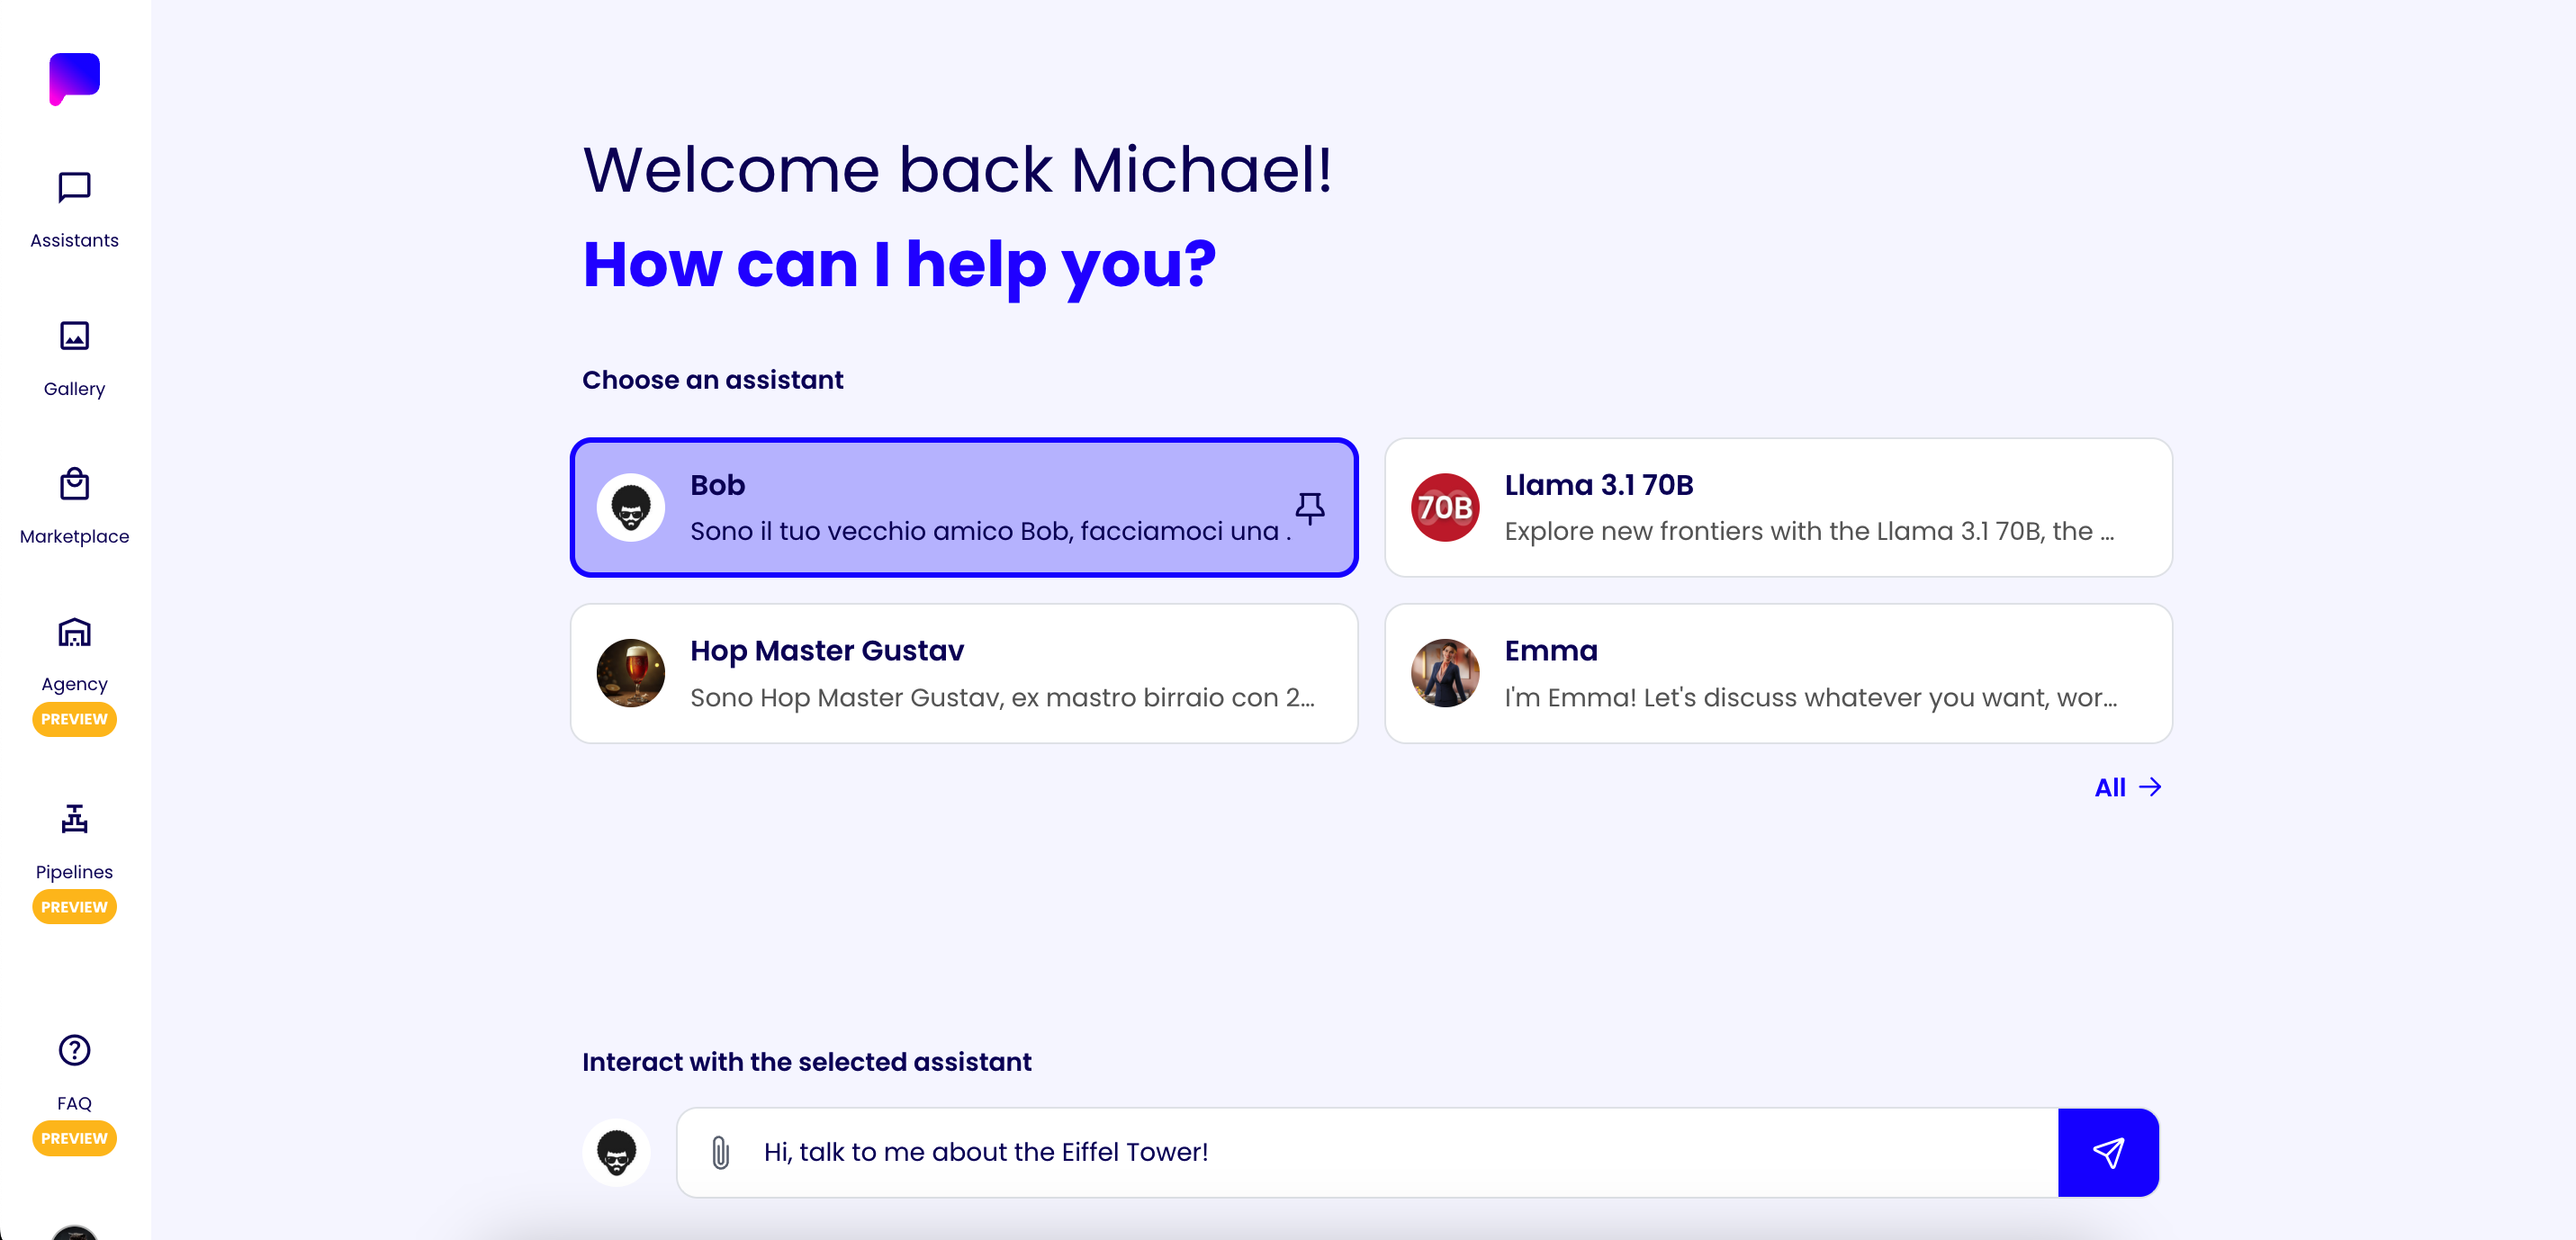Click the 70B red avatar
This screenshot has width=2576, height=1240.
click(1444, 507)
